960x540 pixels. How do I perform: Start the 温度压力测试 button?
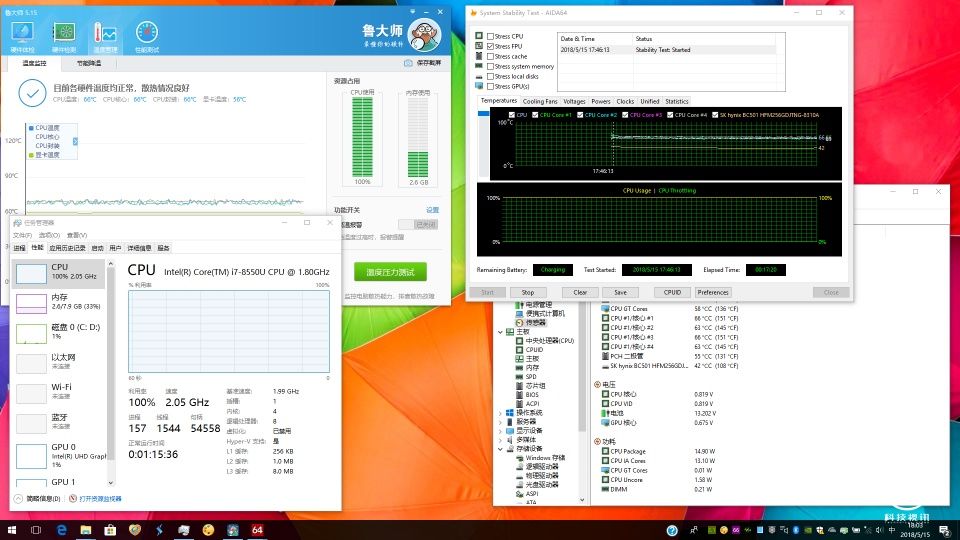[x=391, y=272]
